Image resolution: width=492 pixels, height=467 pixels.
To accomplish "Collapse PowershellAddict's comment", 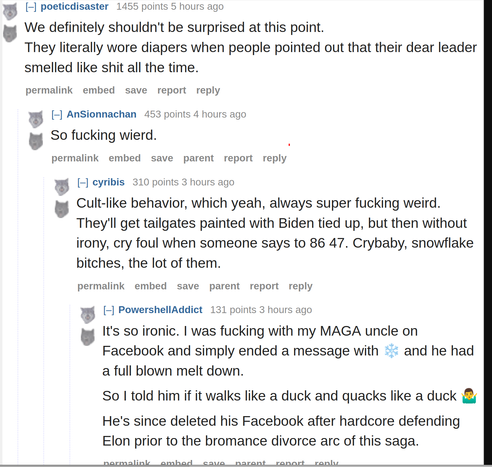I will click(109, 310).
